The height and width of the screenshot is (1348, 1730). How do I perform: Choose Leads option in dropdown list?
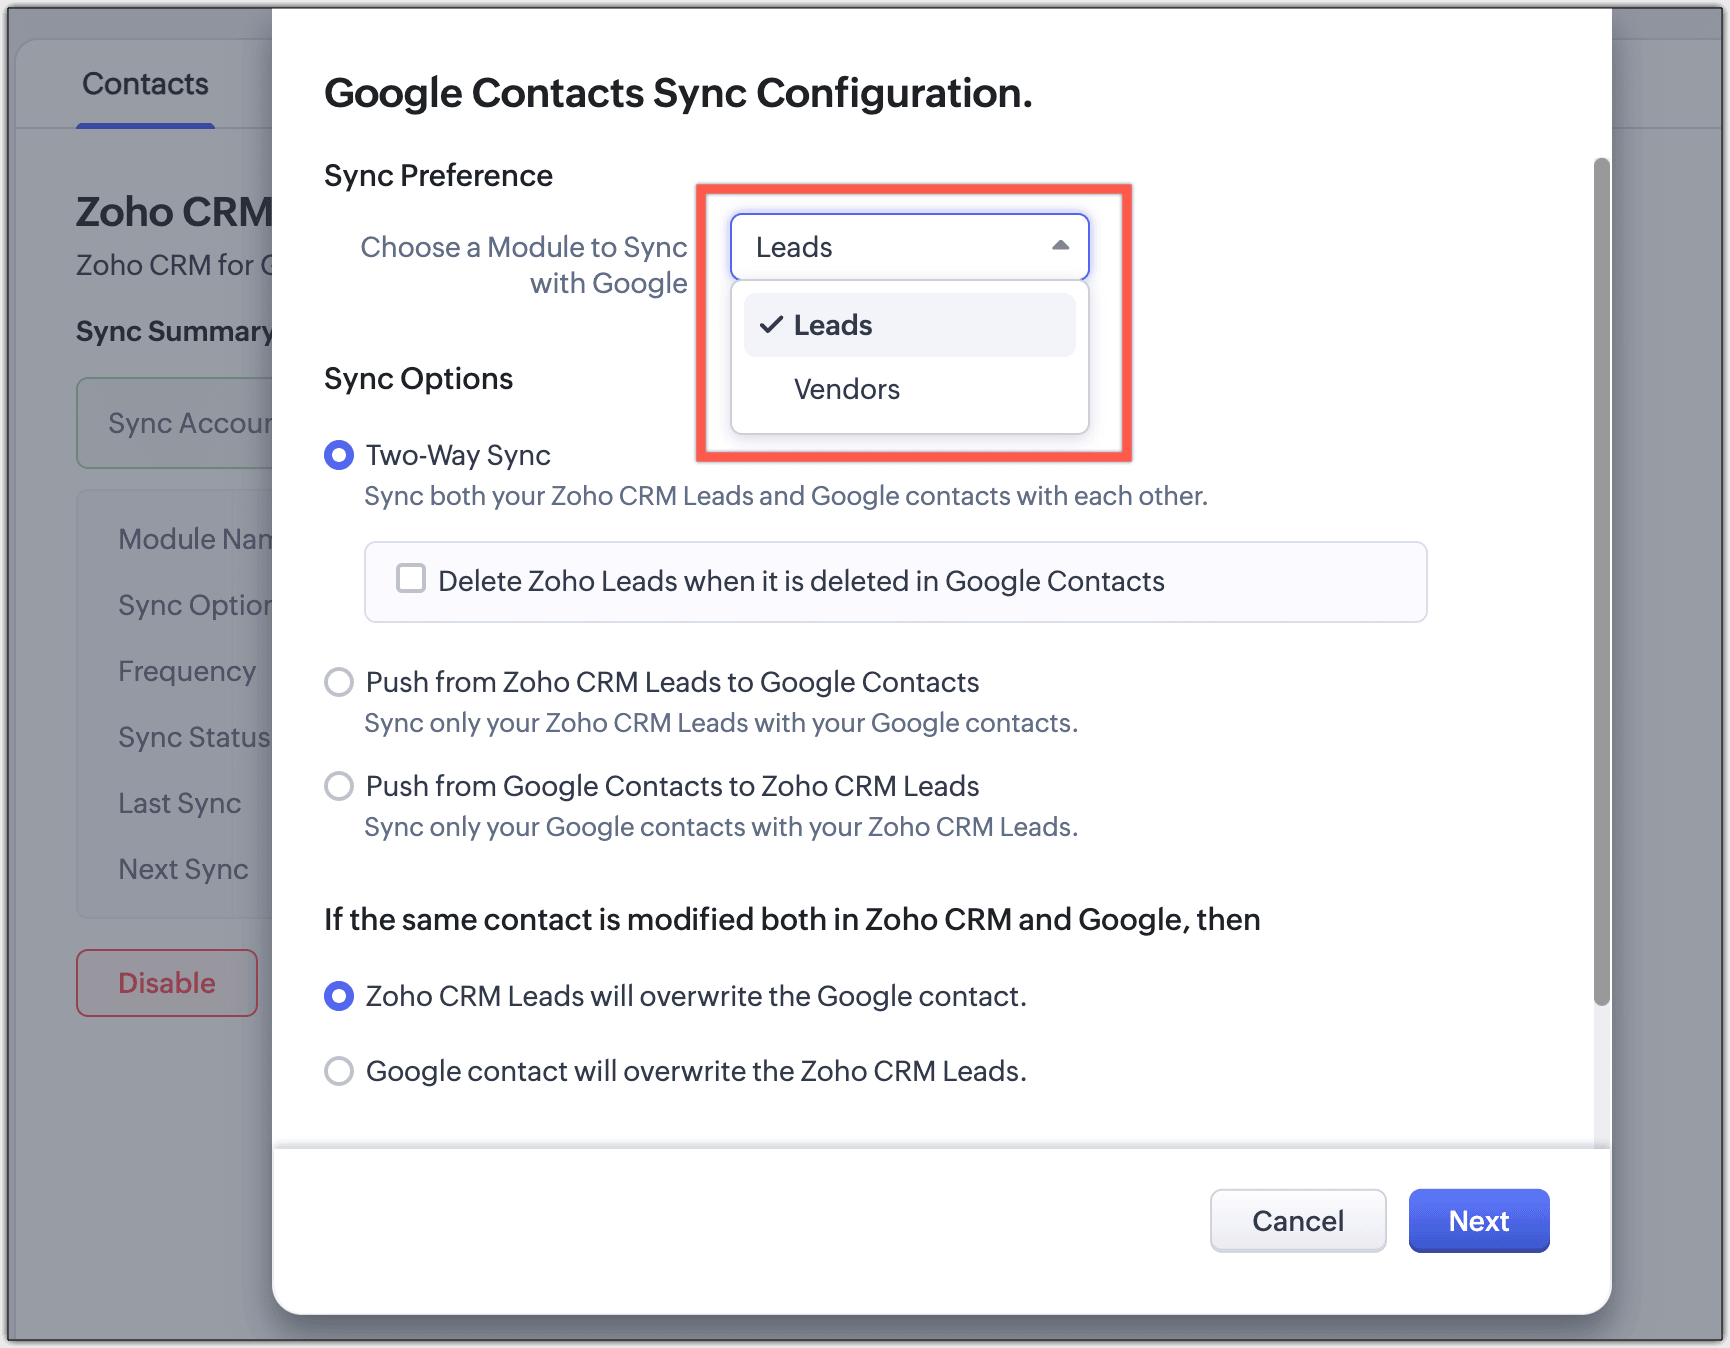832,325
